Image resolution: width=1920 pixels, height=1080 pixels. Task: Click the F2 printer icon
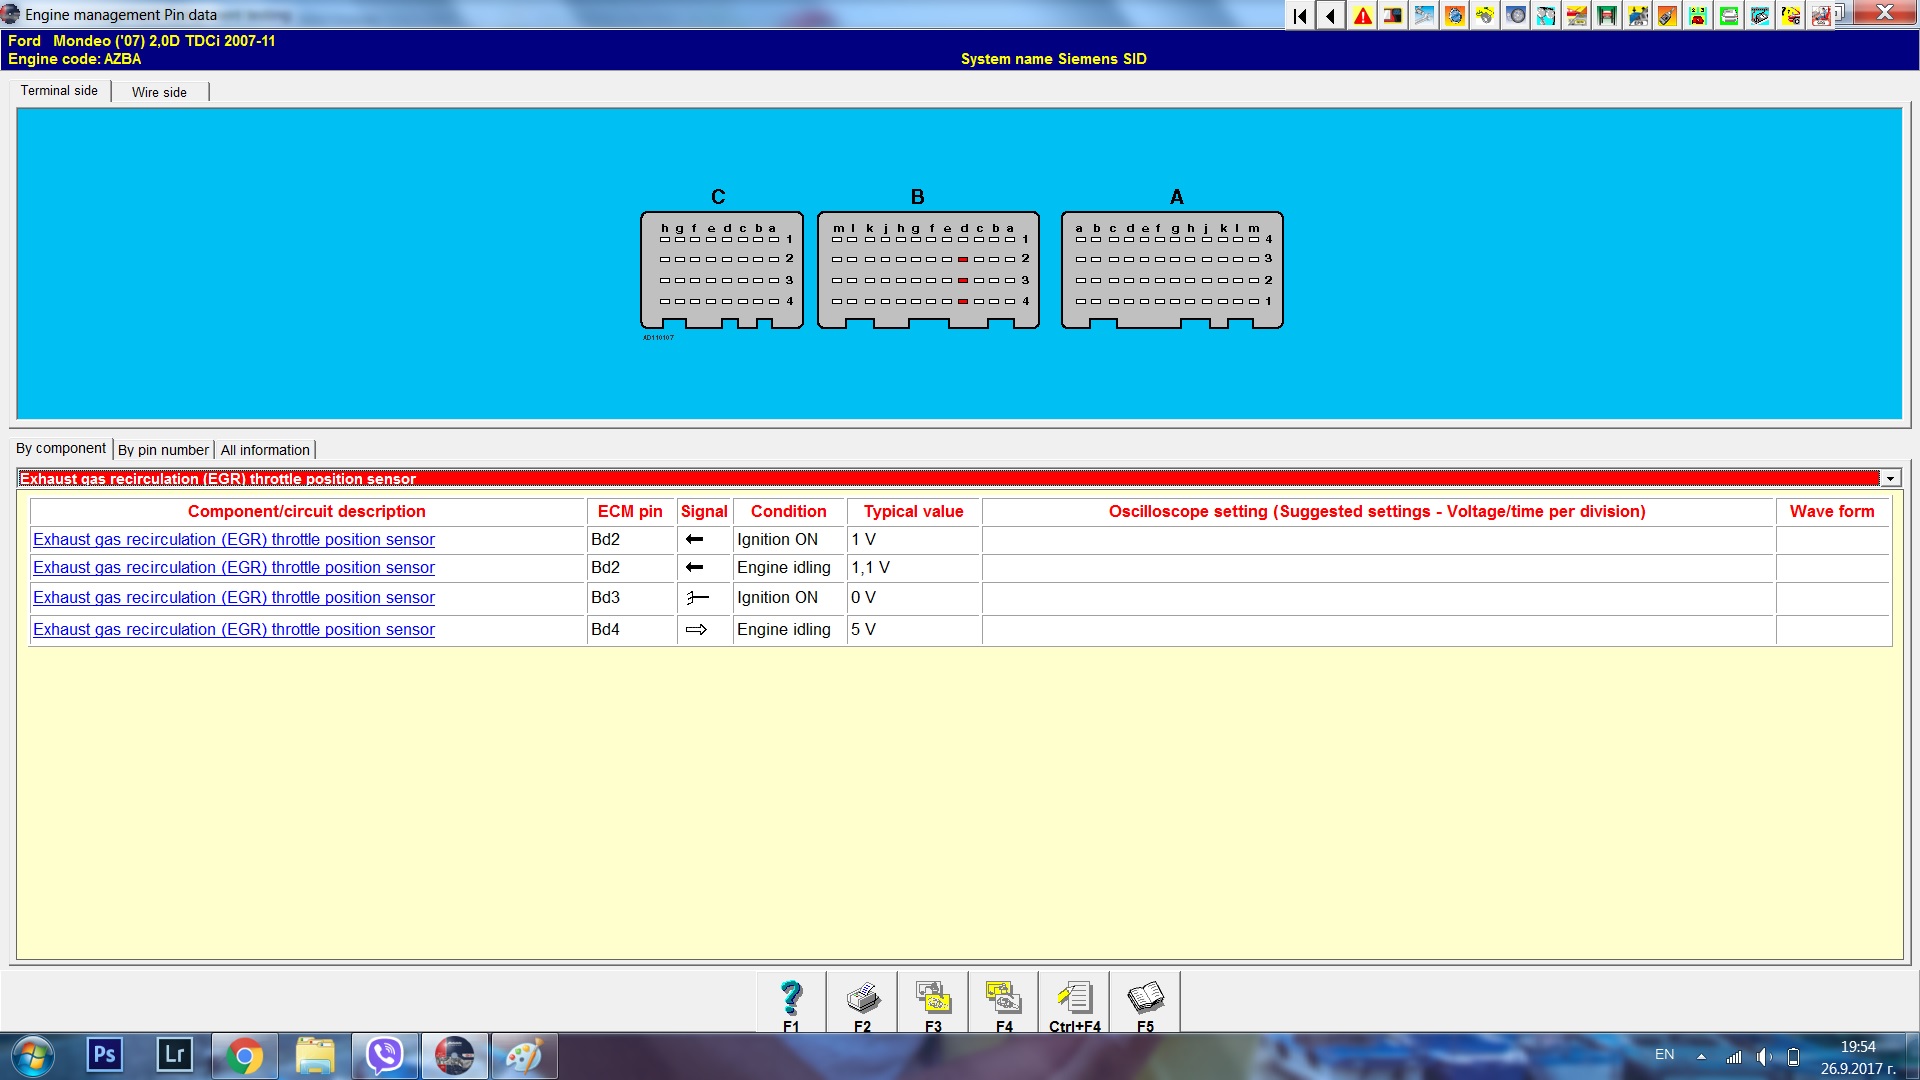point(862,998)
